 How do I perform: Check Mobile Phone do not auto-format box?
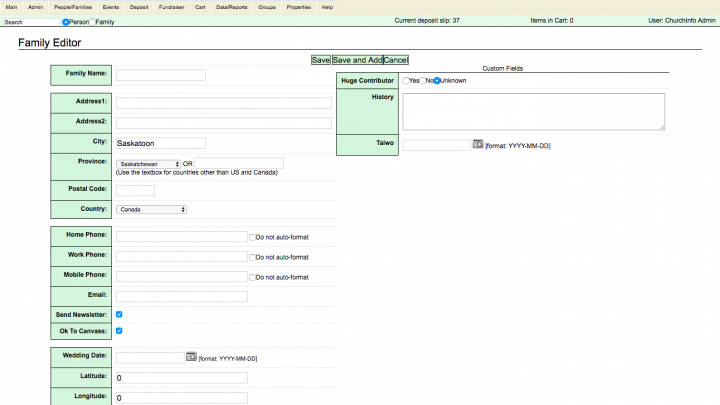[x=252, y=277]
